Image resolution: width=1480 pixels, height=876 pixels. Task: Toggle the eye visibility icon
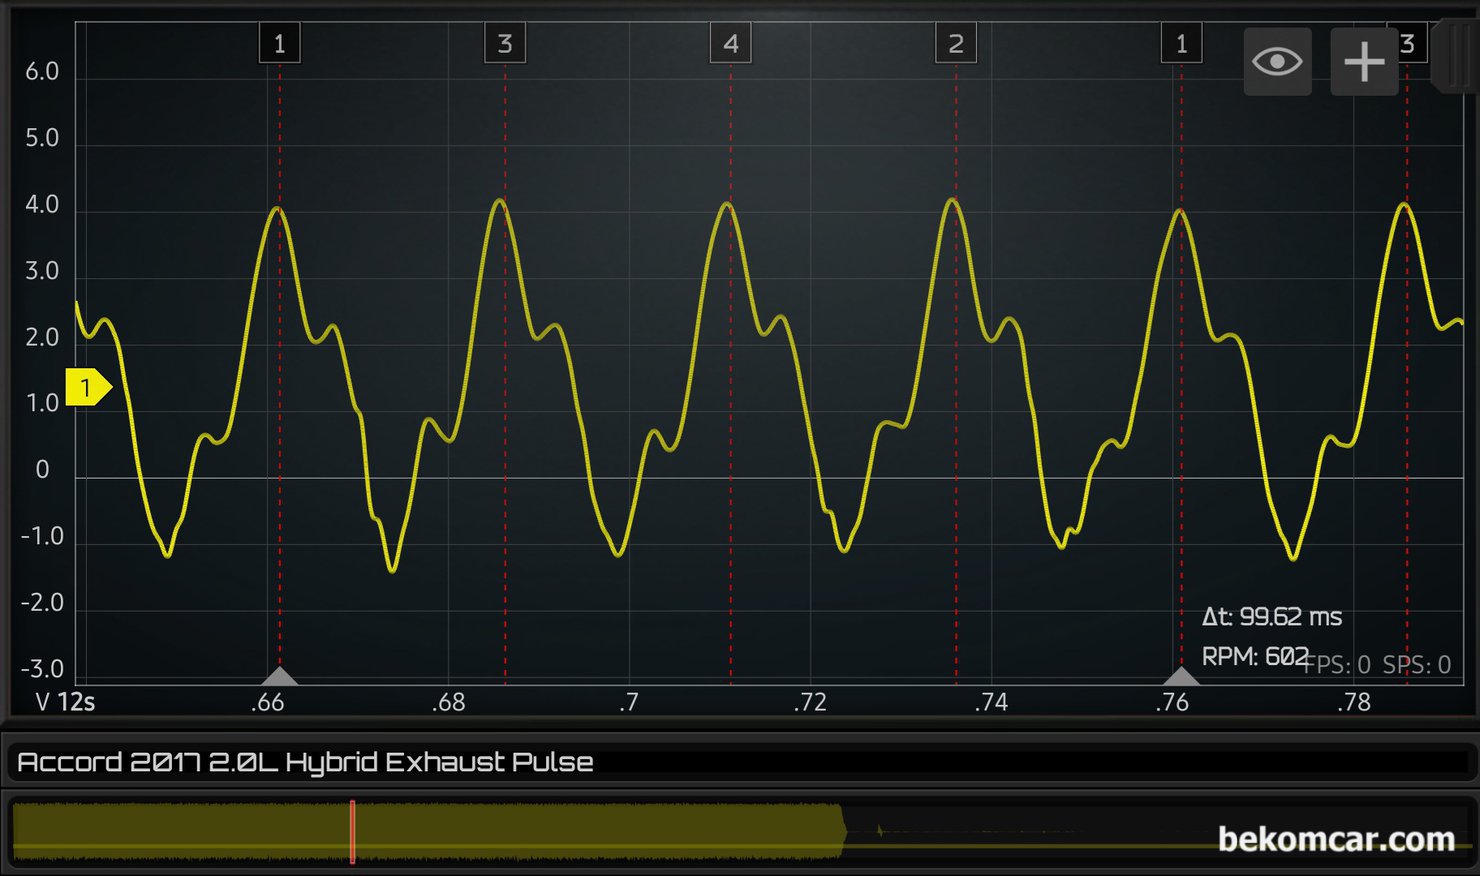click(1277, 62)
